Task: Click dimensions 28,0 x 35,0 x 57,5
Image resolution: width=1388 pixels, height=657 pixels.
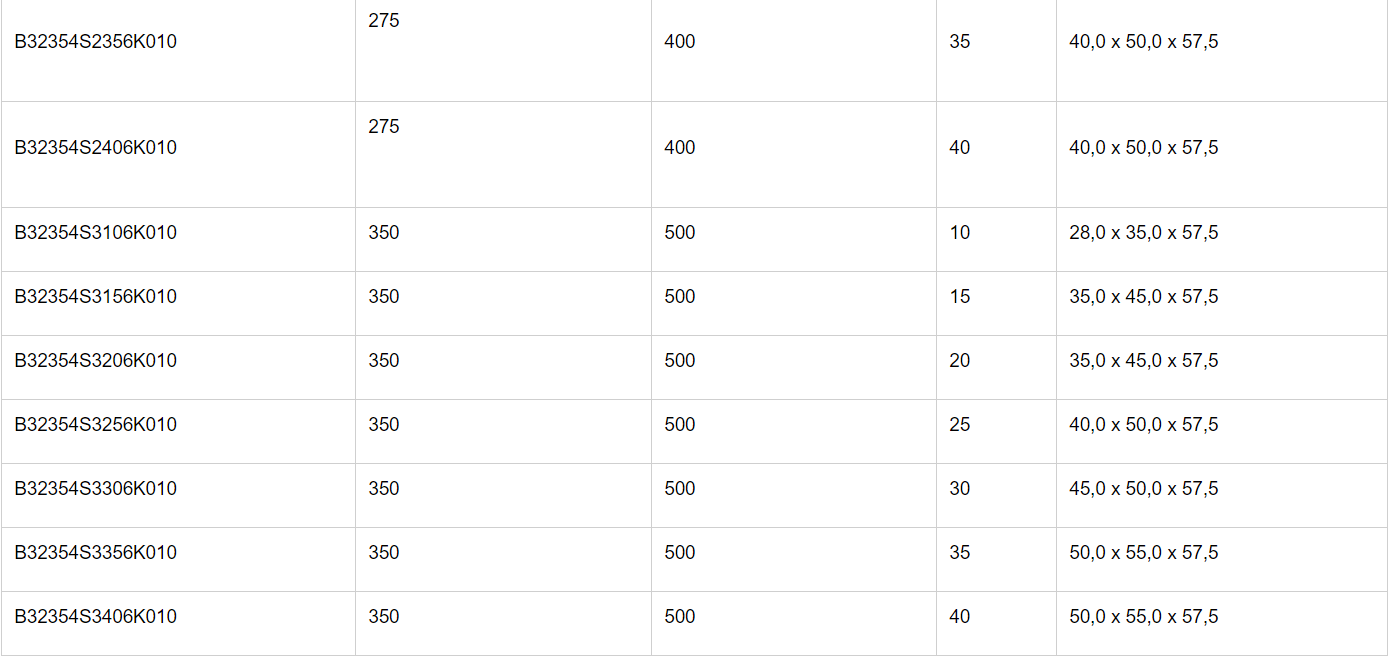Action: point(1143,233)
